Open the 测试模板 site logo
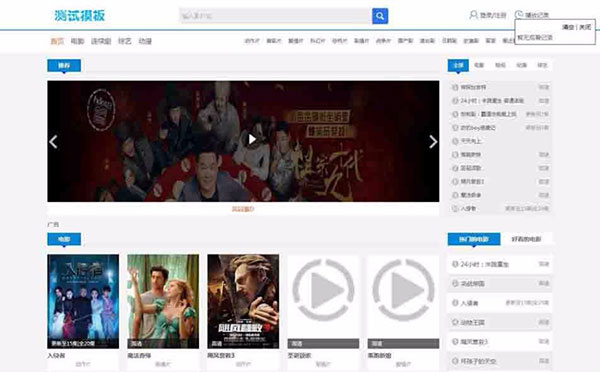The image size is (600, 372). point(80,16)
